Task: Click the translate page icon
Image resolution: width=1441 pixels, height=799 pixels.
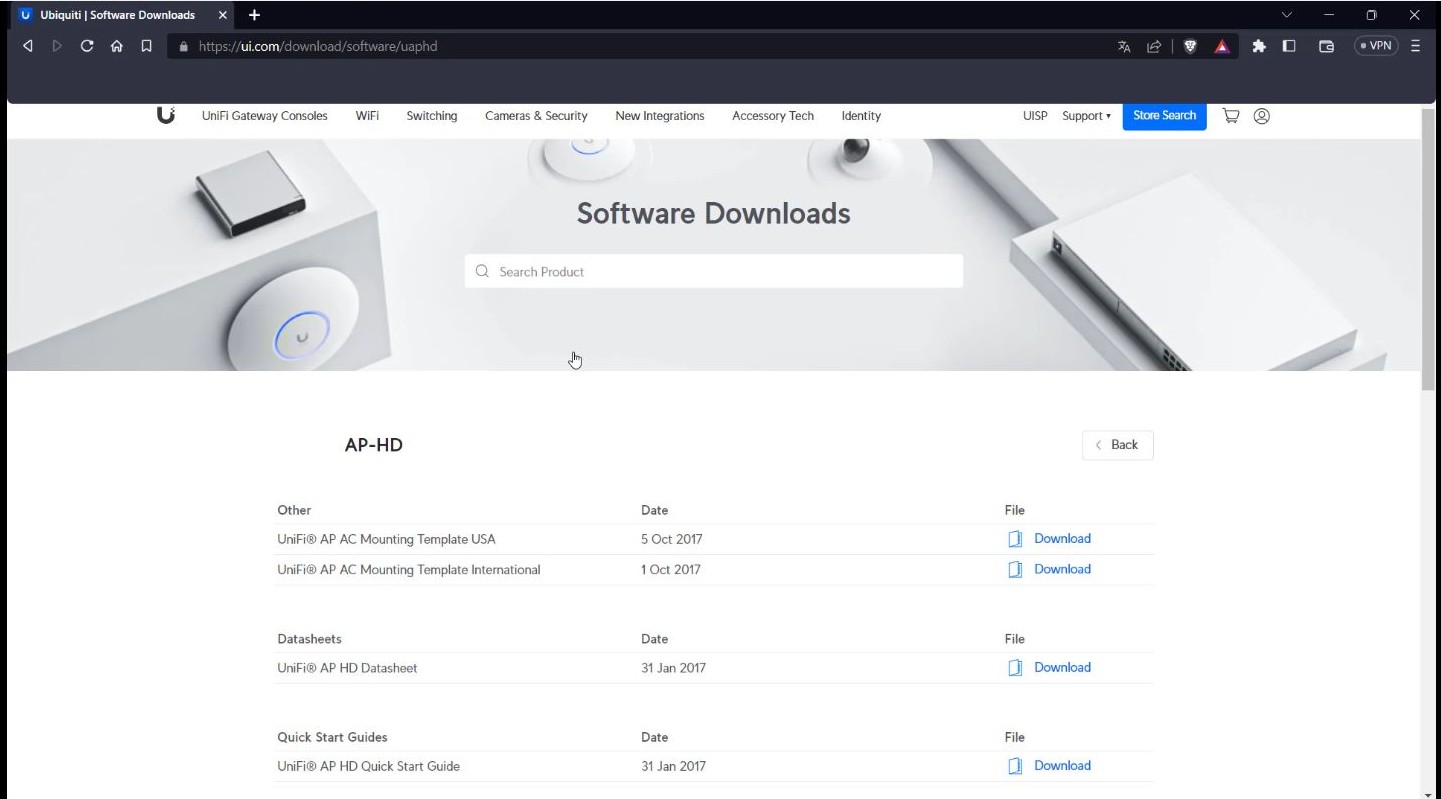Action: click(1124, 46)
